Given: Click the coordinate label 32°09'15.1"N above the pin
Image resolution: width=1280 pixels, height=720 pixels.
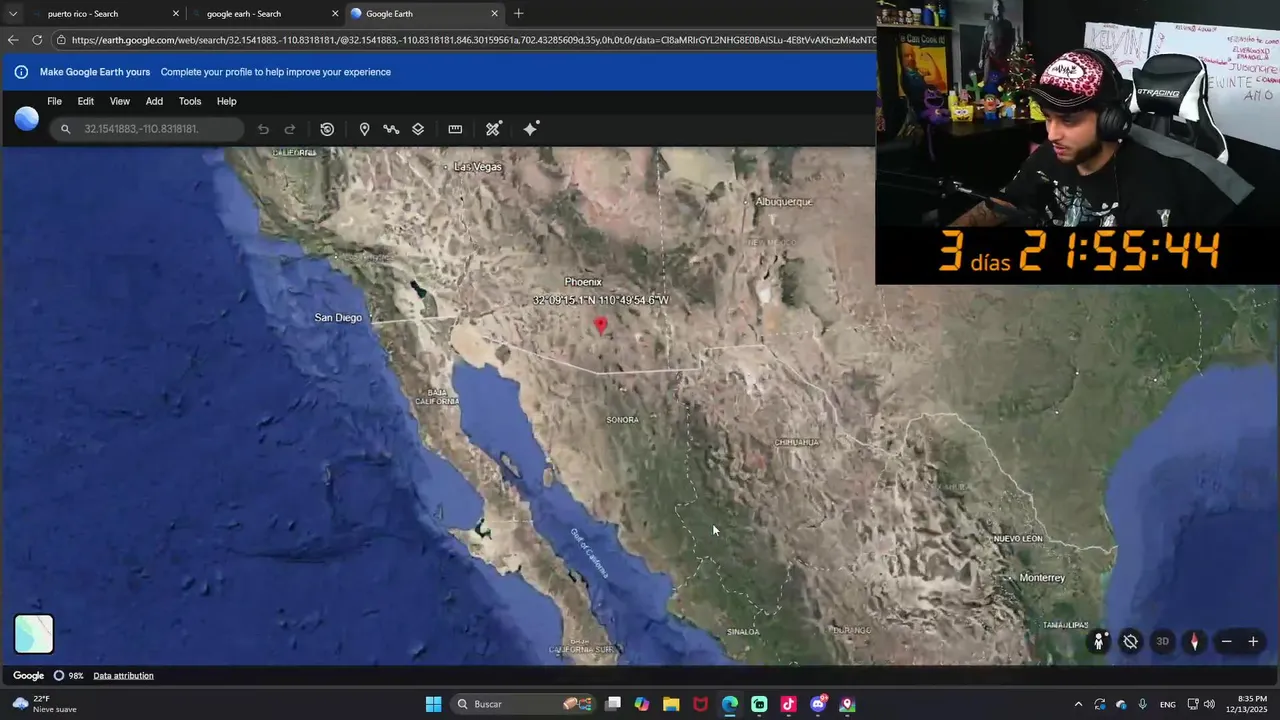Looking at the screenshot, I should click(600, 300).
